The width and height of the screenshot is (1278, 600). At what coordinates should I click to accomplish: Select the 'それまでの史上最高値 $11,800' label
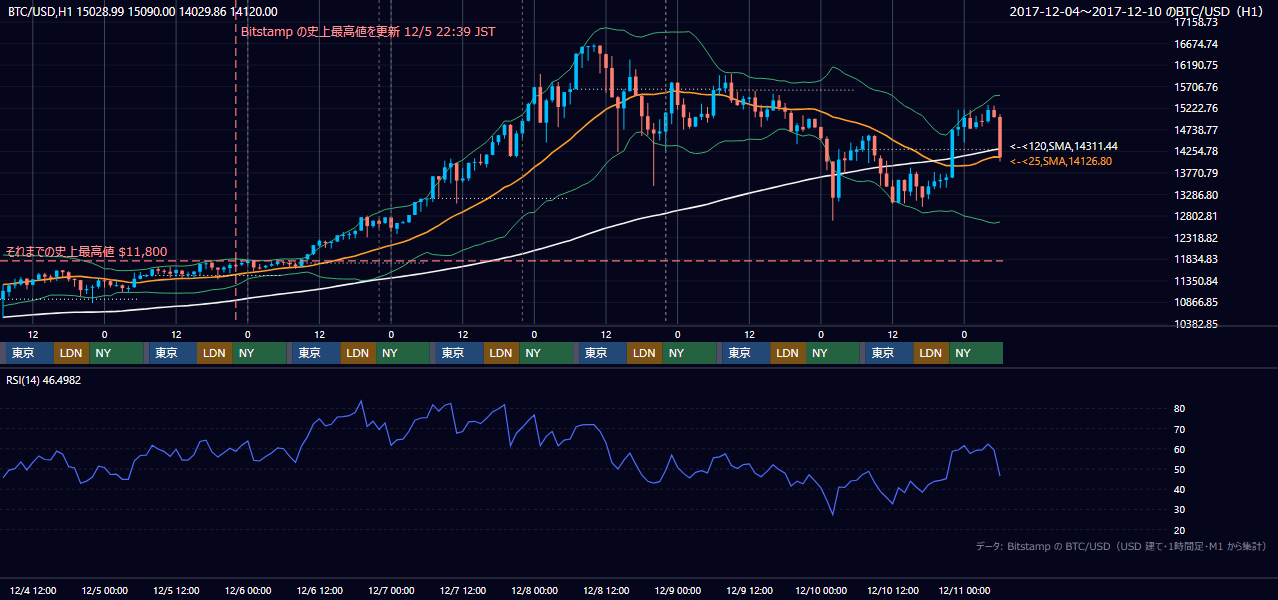[87, 252]
